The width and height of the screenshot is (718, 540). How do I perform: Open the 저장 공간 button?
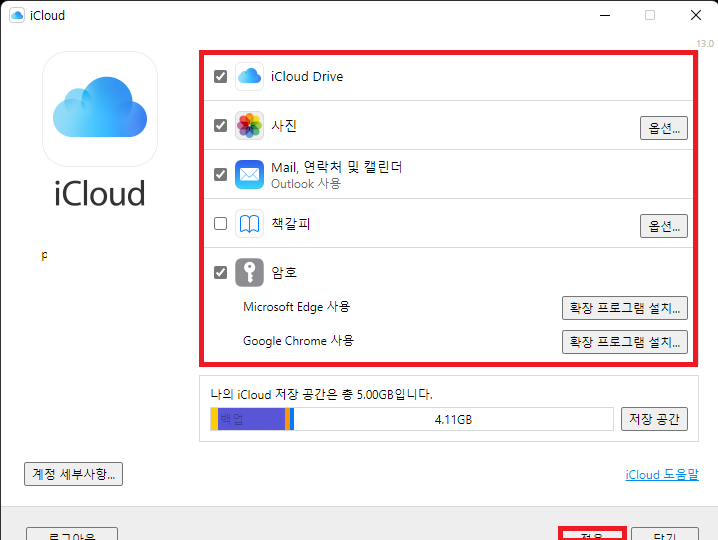(x=654, y=419)
